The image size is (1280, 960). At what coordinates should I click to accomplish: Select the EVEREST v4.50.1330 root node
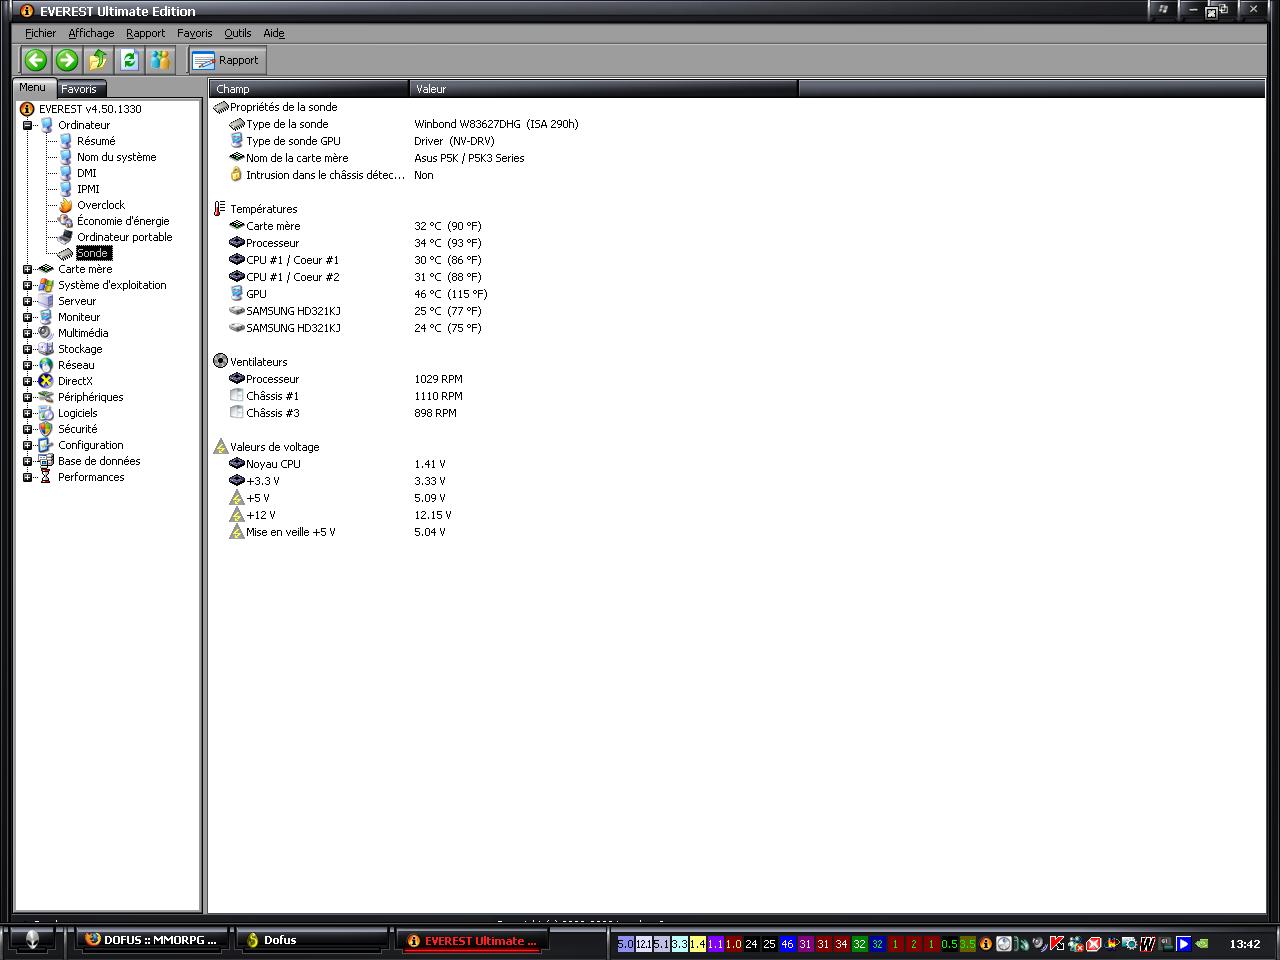click(x=90, y=109)
